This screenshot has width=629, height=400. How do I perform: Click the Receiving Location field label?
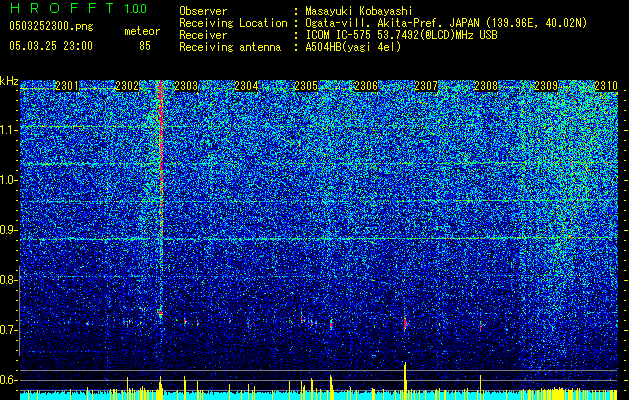233,23
